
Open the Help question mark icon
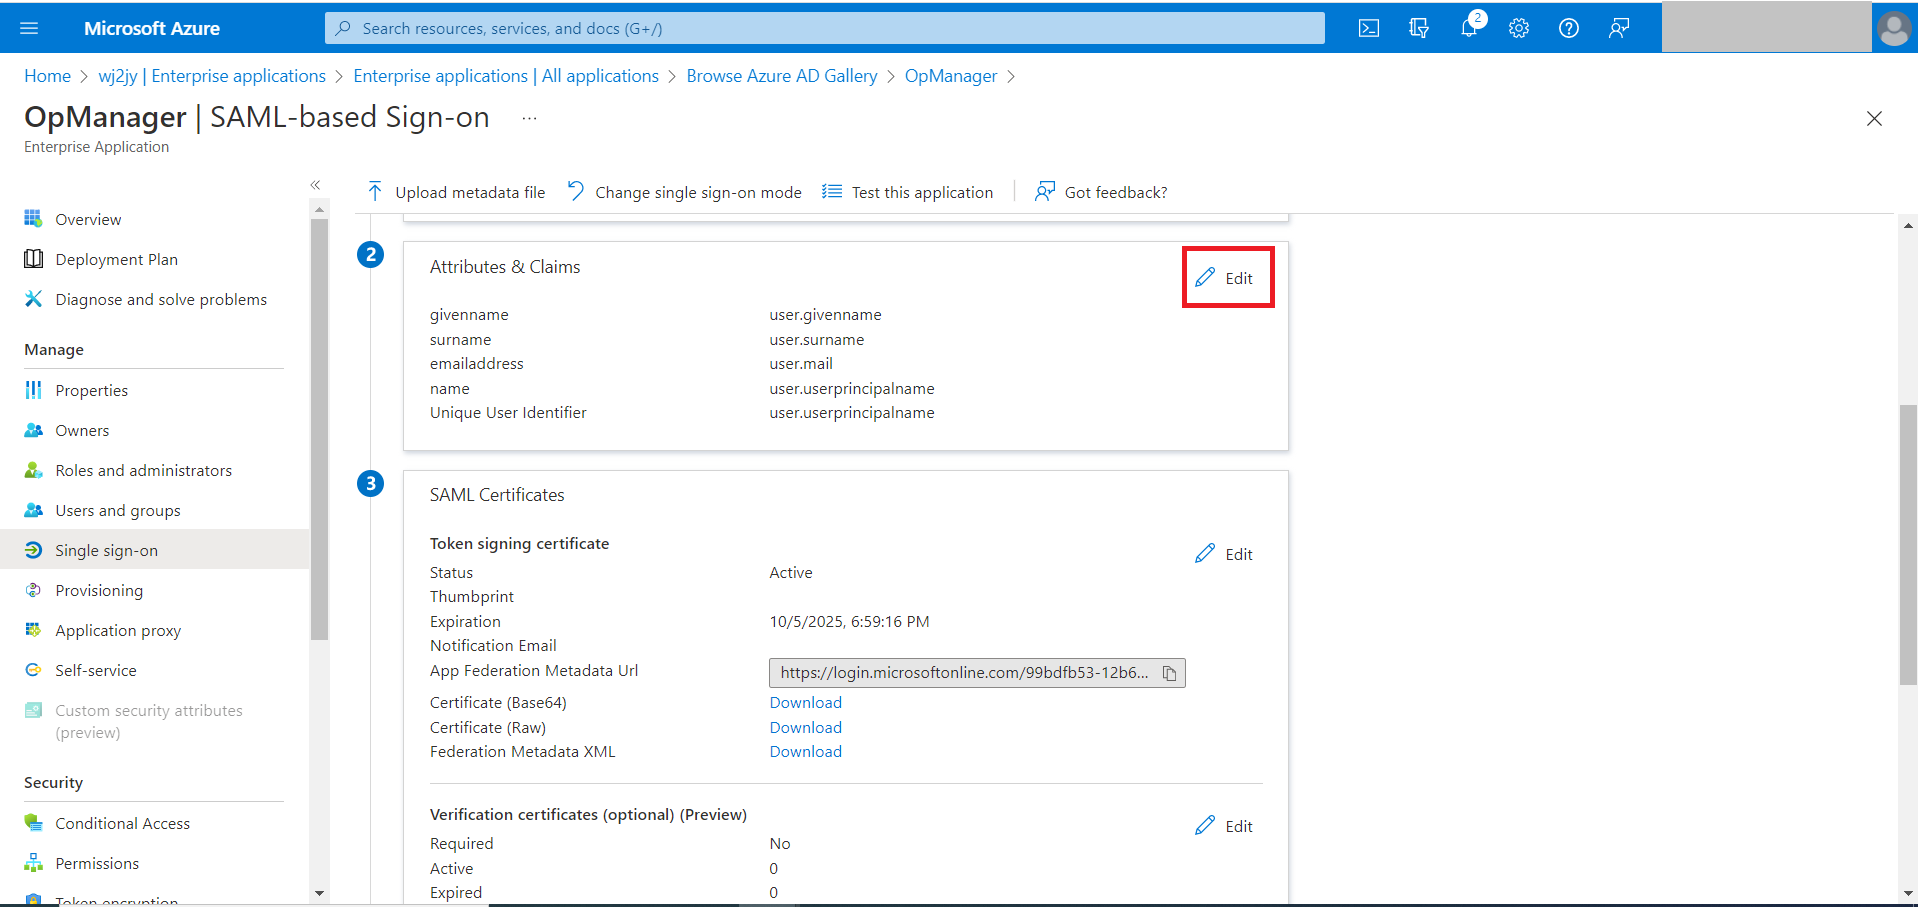tap(1569, 28)
